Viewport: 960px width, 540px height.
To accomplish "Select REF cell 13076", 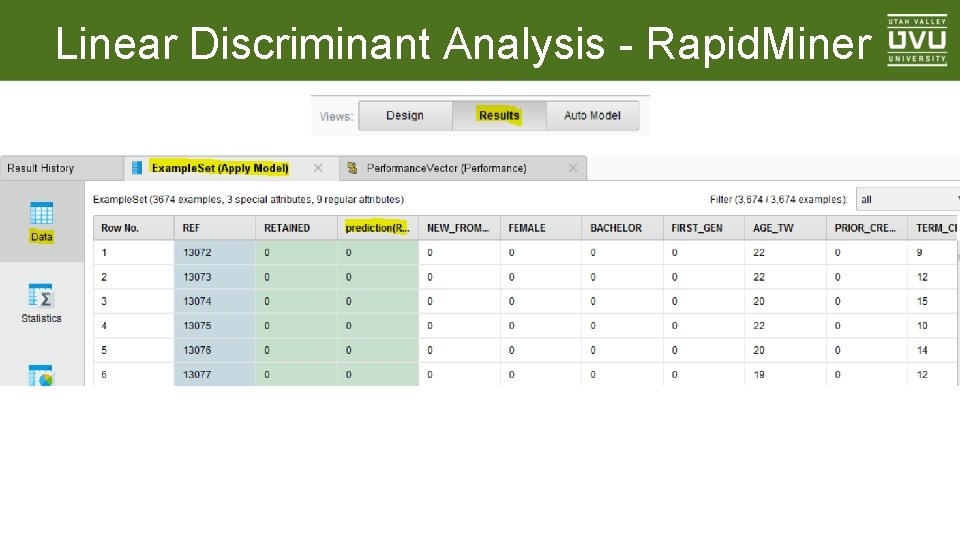I will [x=215, y=350].
